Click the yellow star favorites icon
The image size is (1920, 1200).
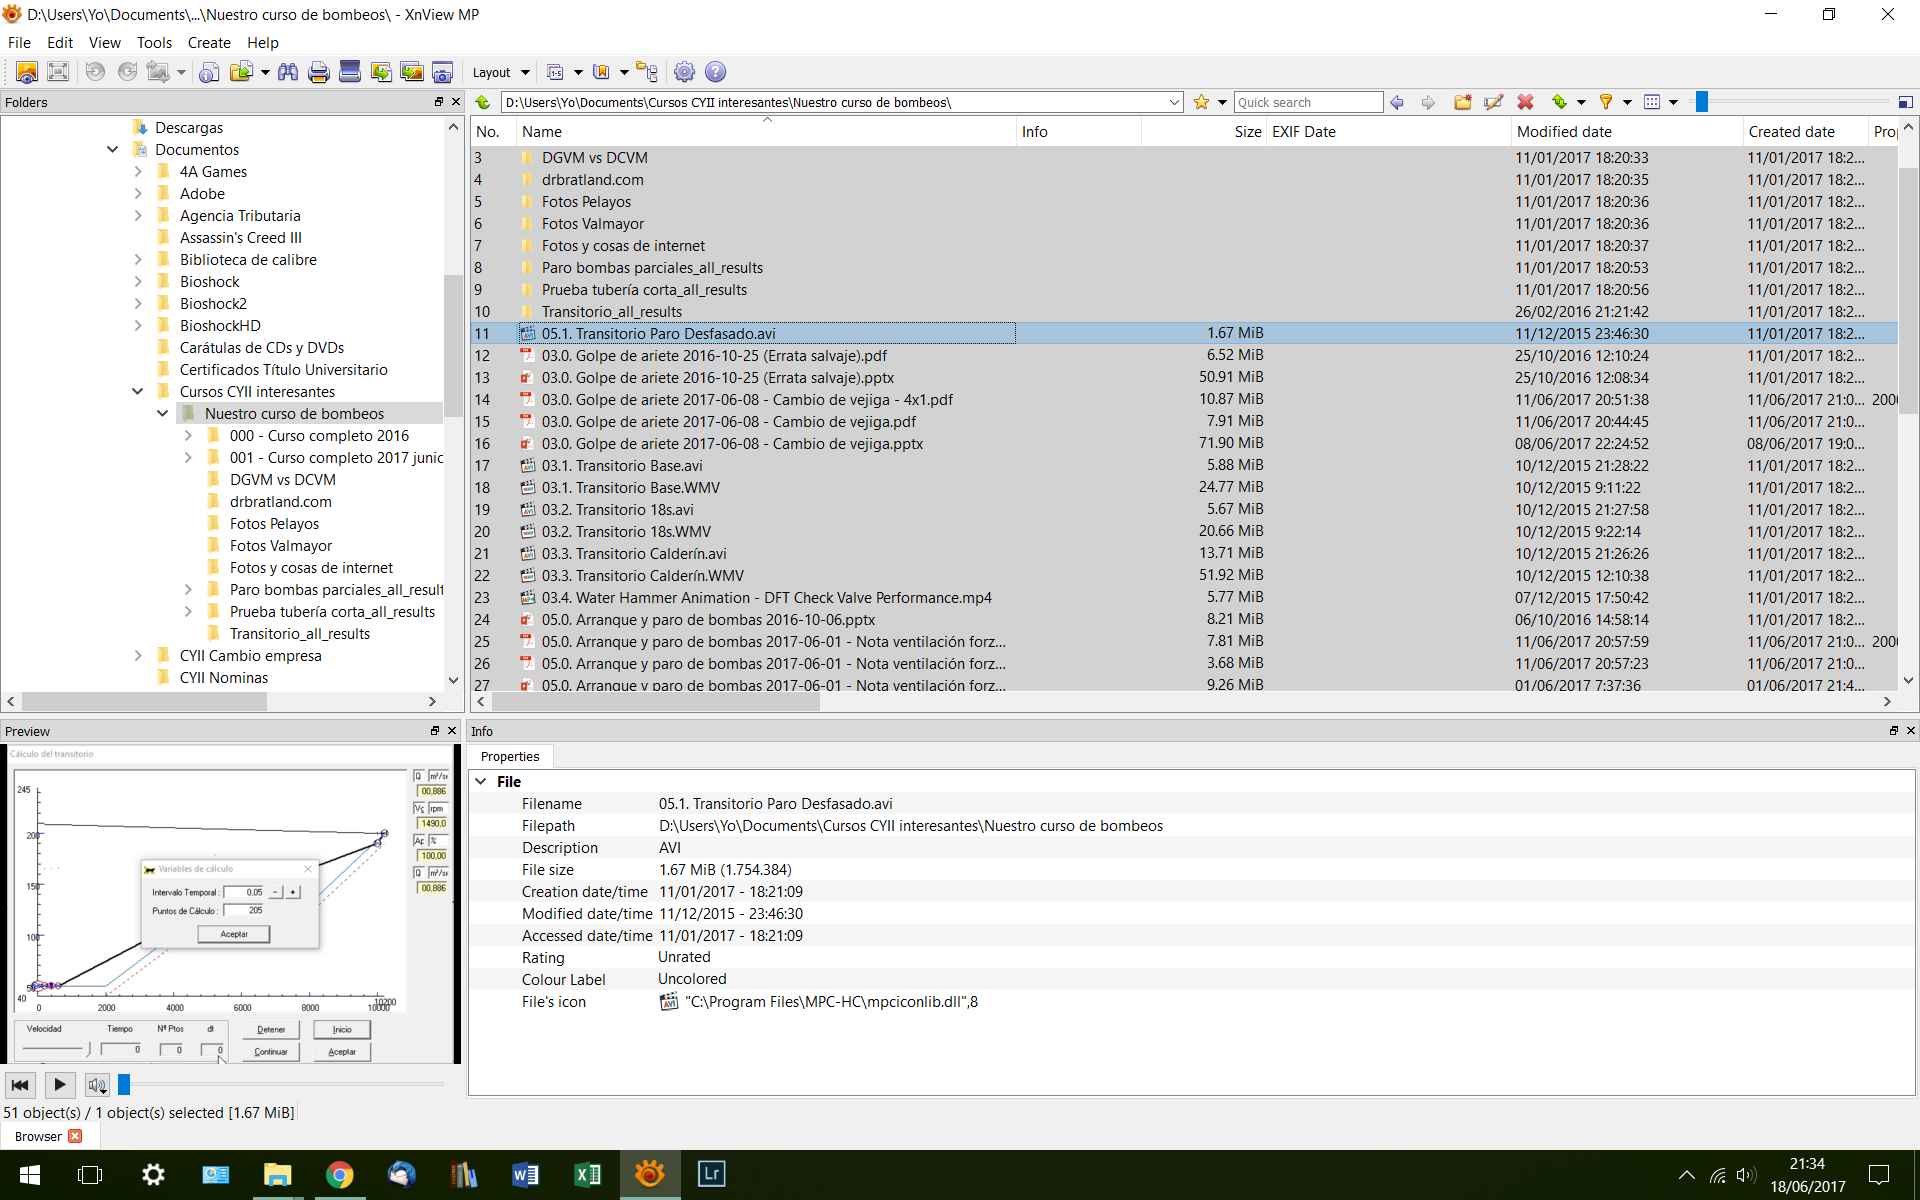tap(1201, 102)
